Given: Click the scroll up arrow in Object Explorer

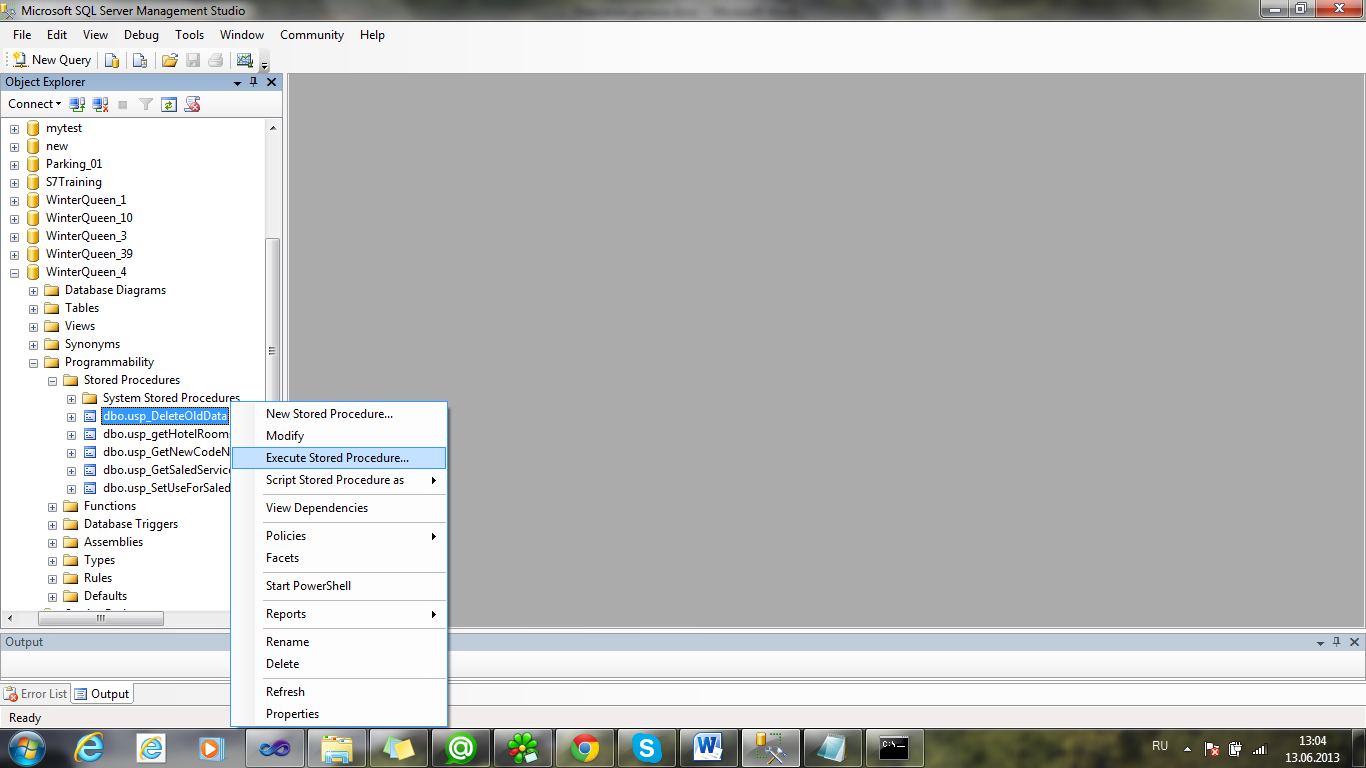Looking at the screenshot, I should click(x=273, y=128).
